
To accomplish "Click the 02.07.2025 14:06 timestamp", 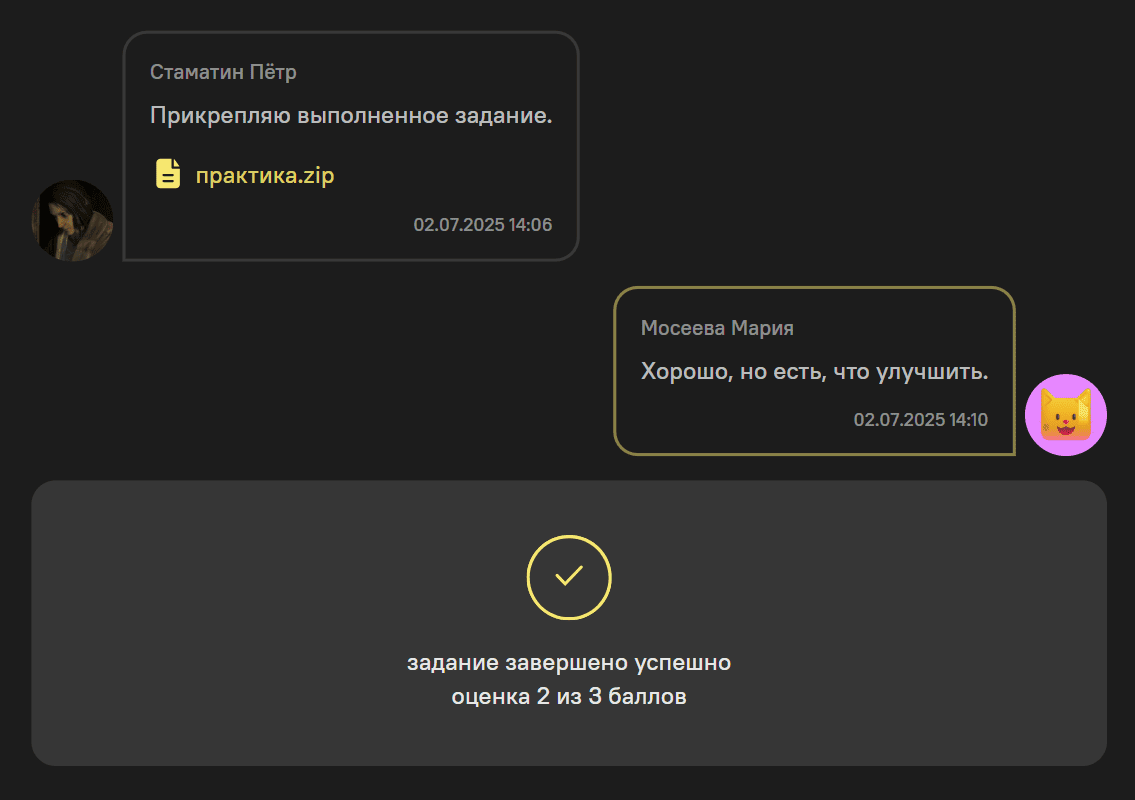I will pos(482,224).
